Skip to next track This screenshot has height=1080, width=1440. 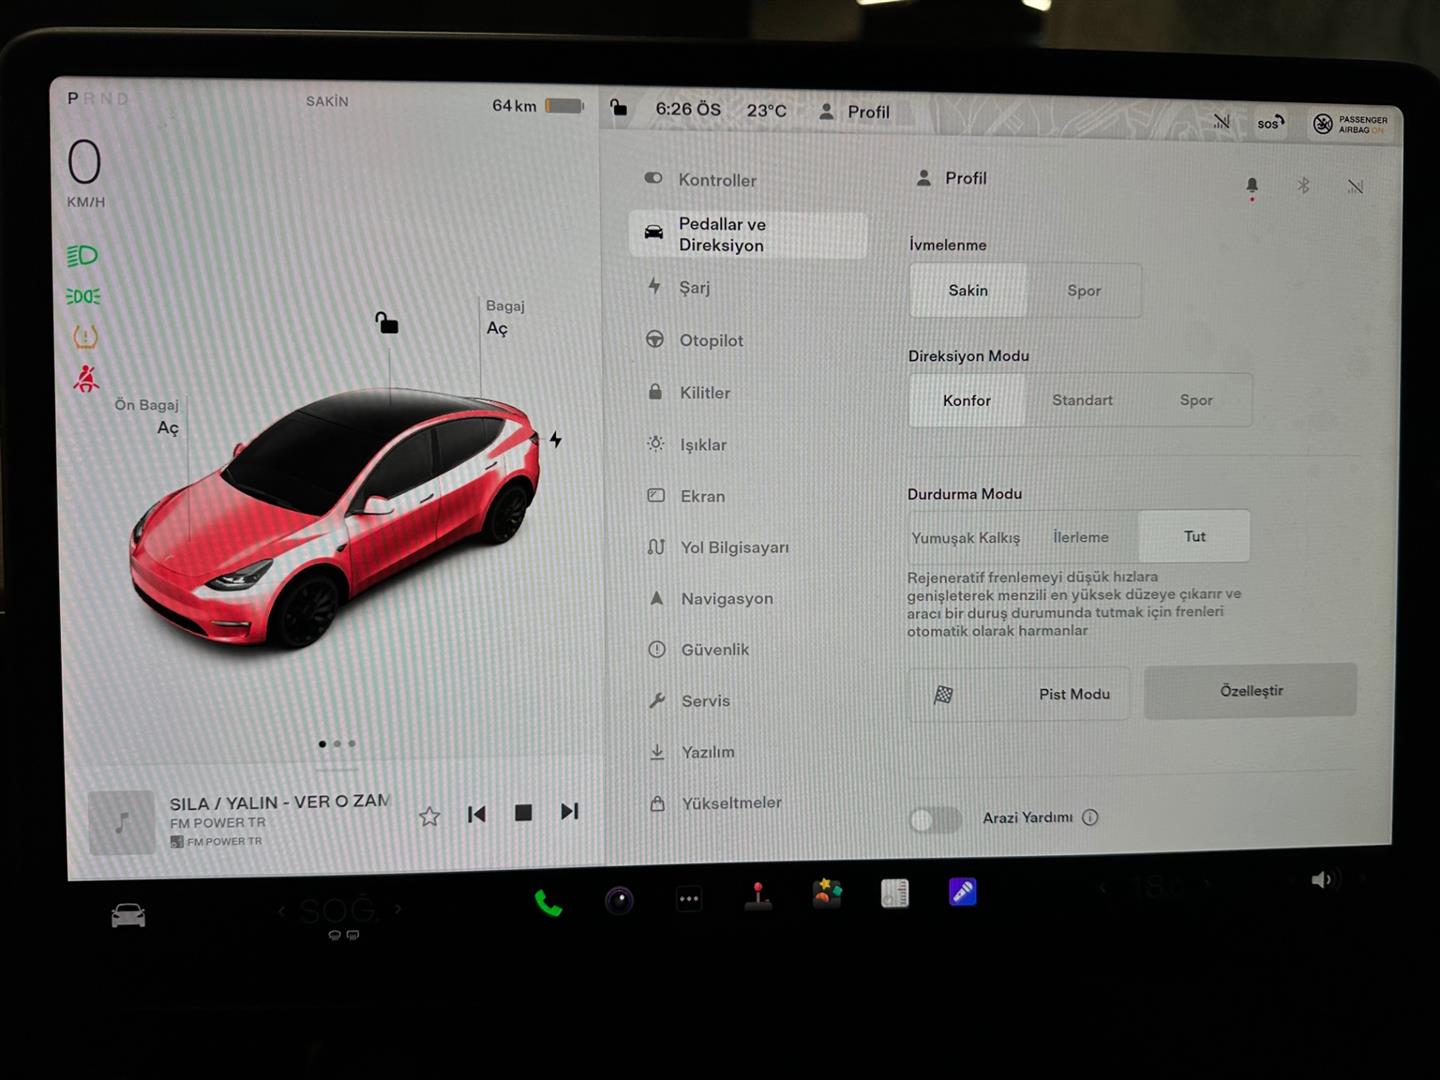569,811
